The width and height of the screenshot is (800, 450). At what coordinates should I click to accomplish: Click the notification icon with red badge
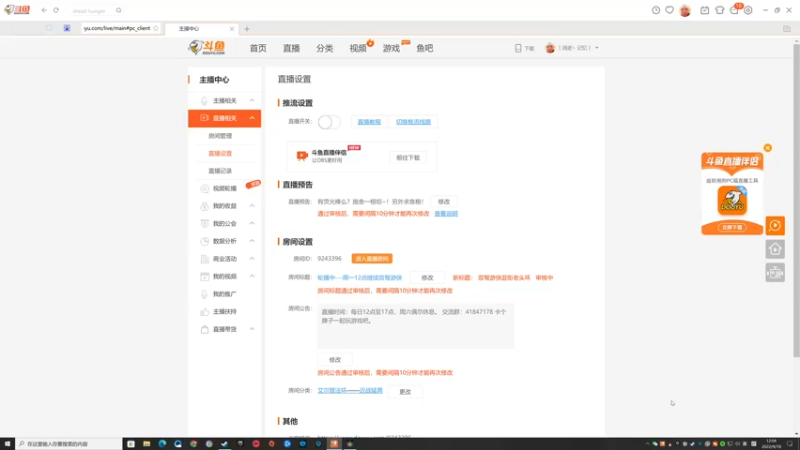pyautogui.click(x=735, y=10)
